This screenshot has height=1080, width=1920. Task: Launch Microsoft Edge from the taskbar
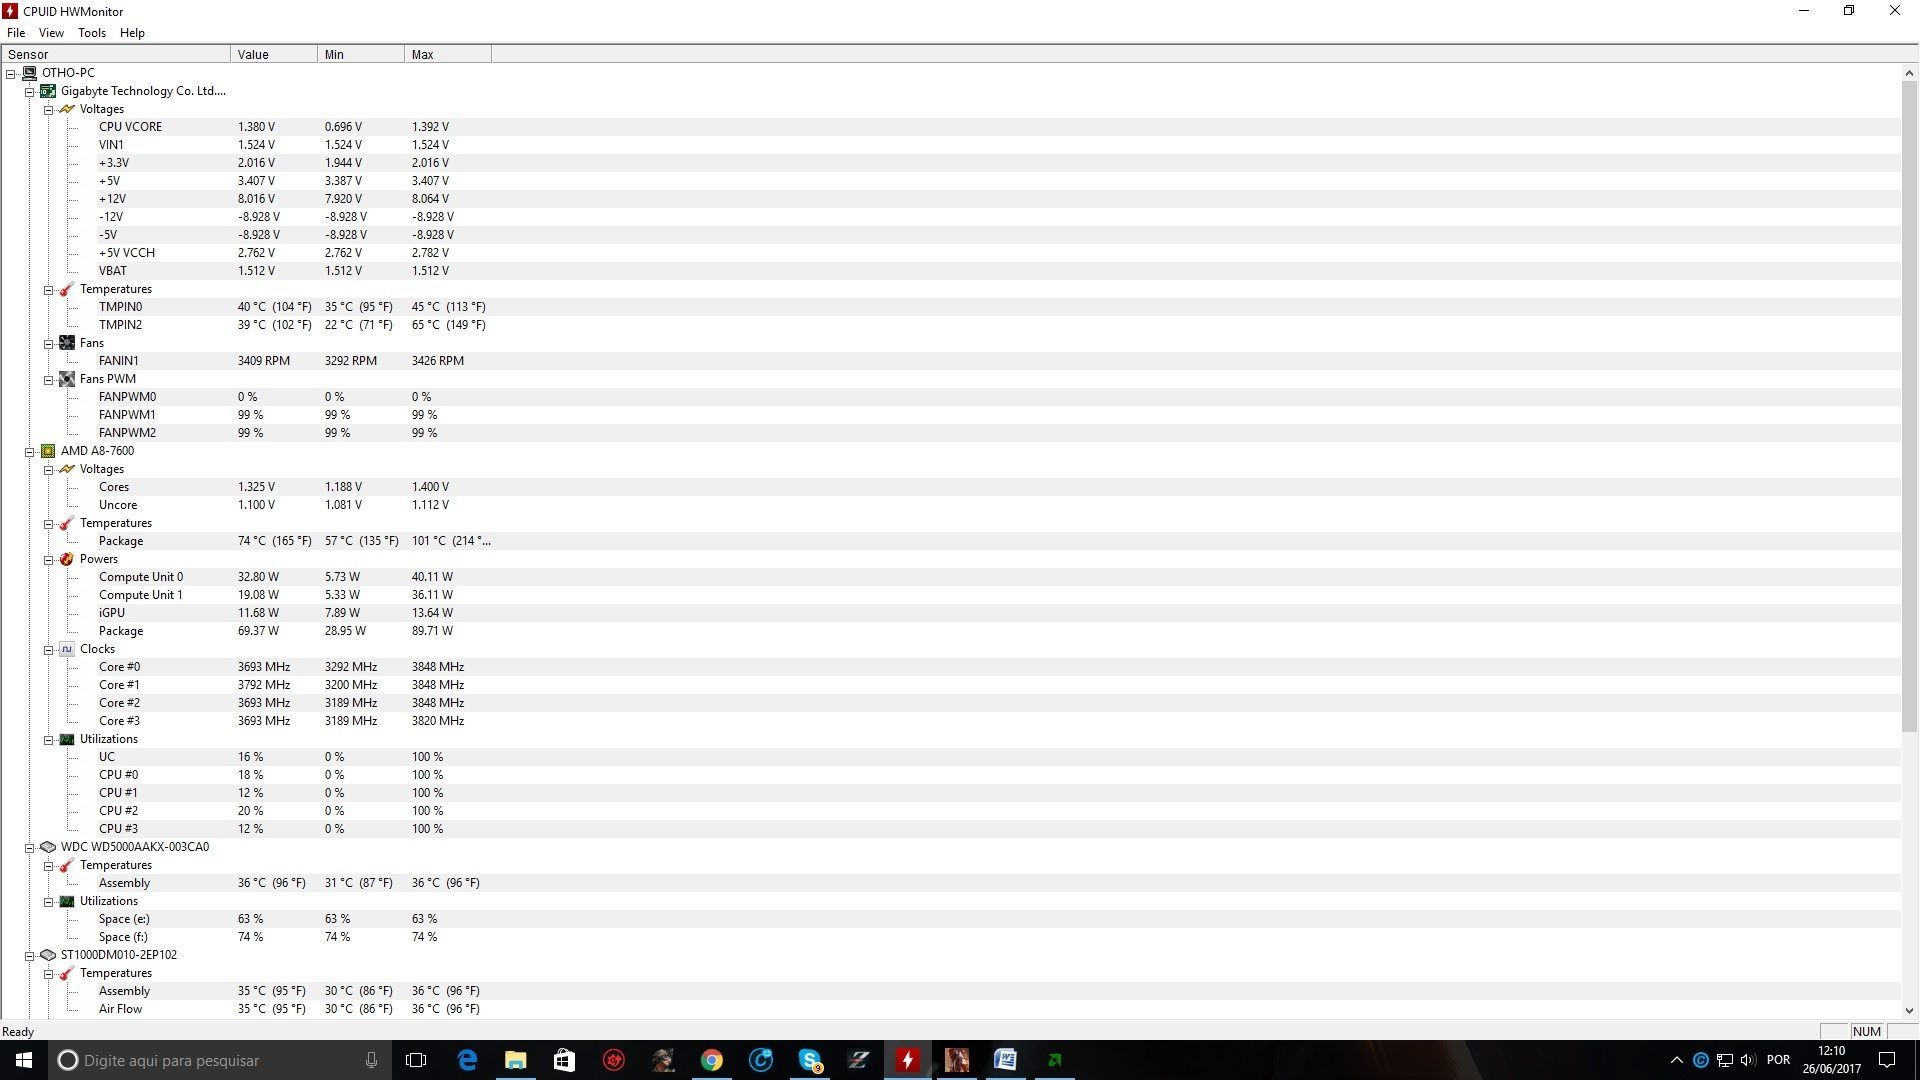click(467, 1060)
